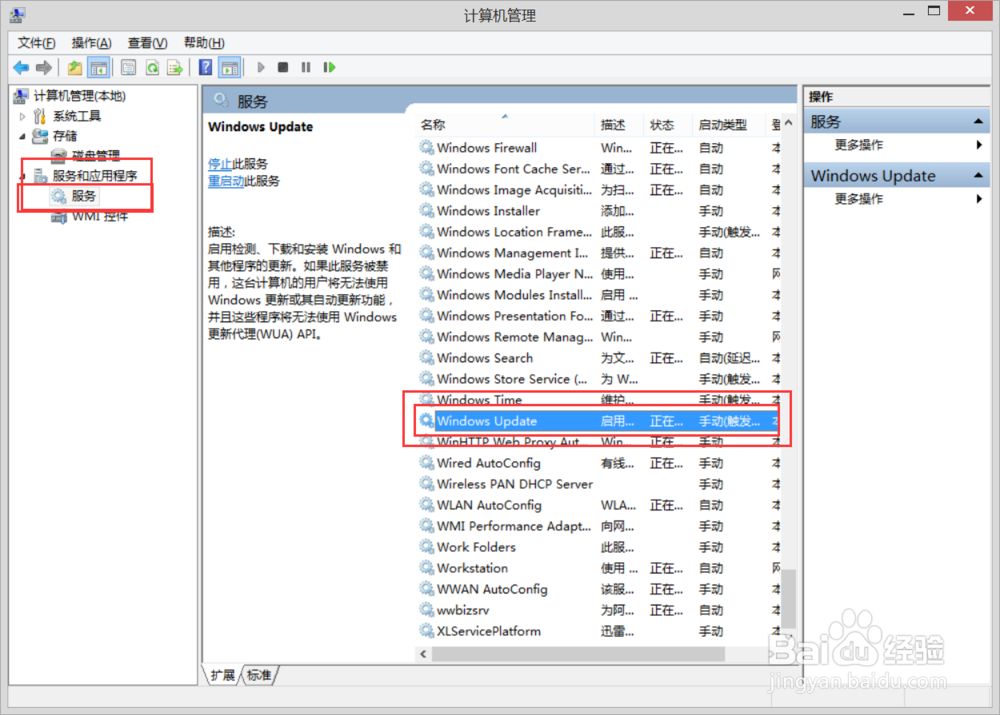Restart the service with Restart icon
Image resolution: width=1000 pixels, height=715 pixels.
(329, 68)
